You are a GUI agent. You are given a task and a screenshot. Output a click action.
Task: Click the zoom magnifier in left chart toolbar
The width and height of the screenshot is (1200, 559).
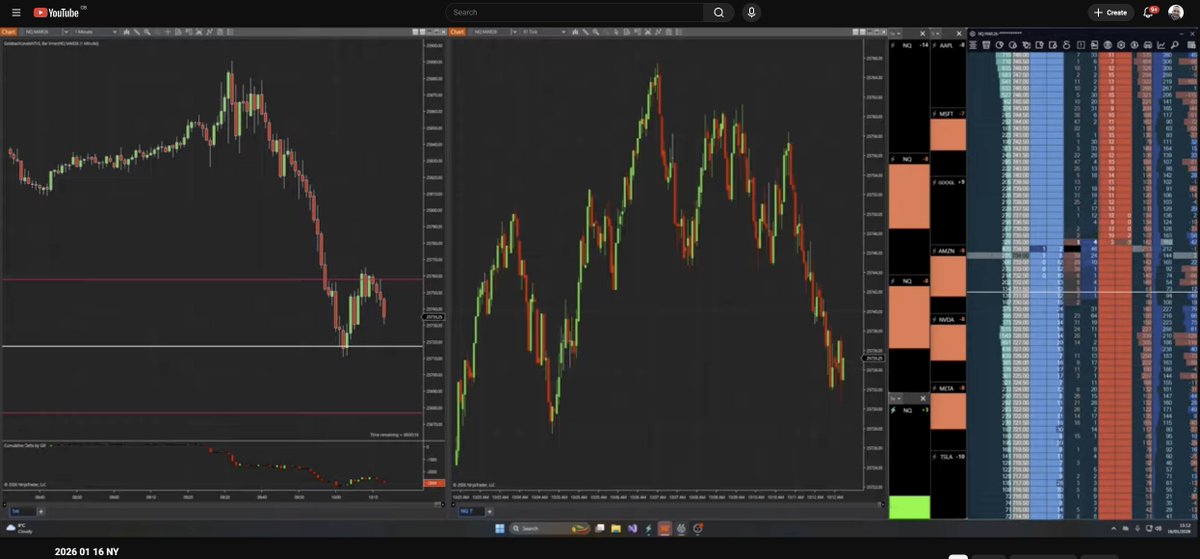pos(147,32)
